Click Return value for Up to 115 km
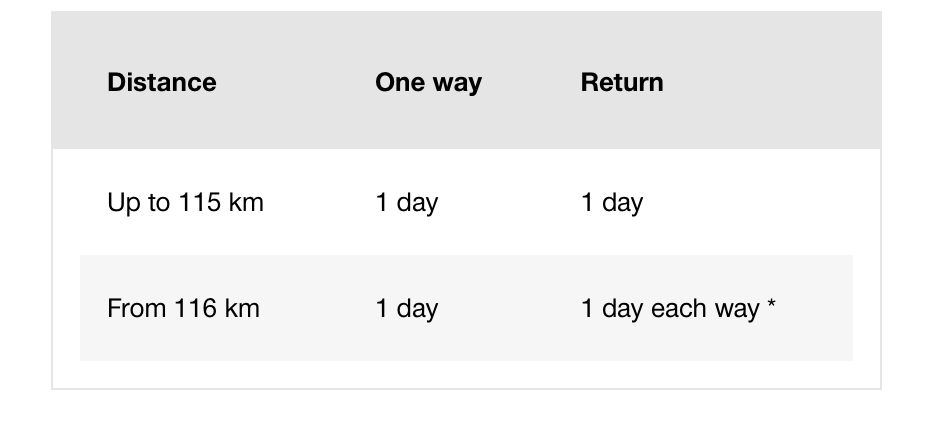 pyautogui.click(x=612, y=202)
